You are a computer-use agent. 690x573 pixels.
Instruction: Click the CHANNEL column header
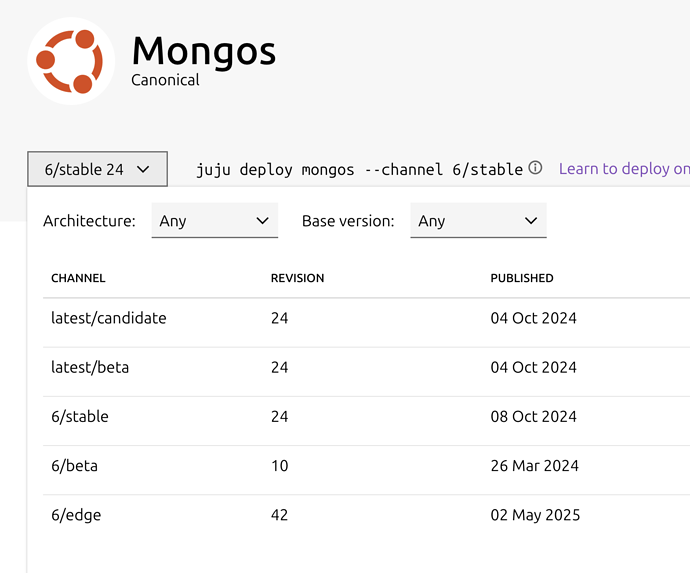[x=78, y=278]
